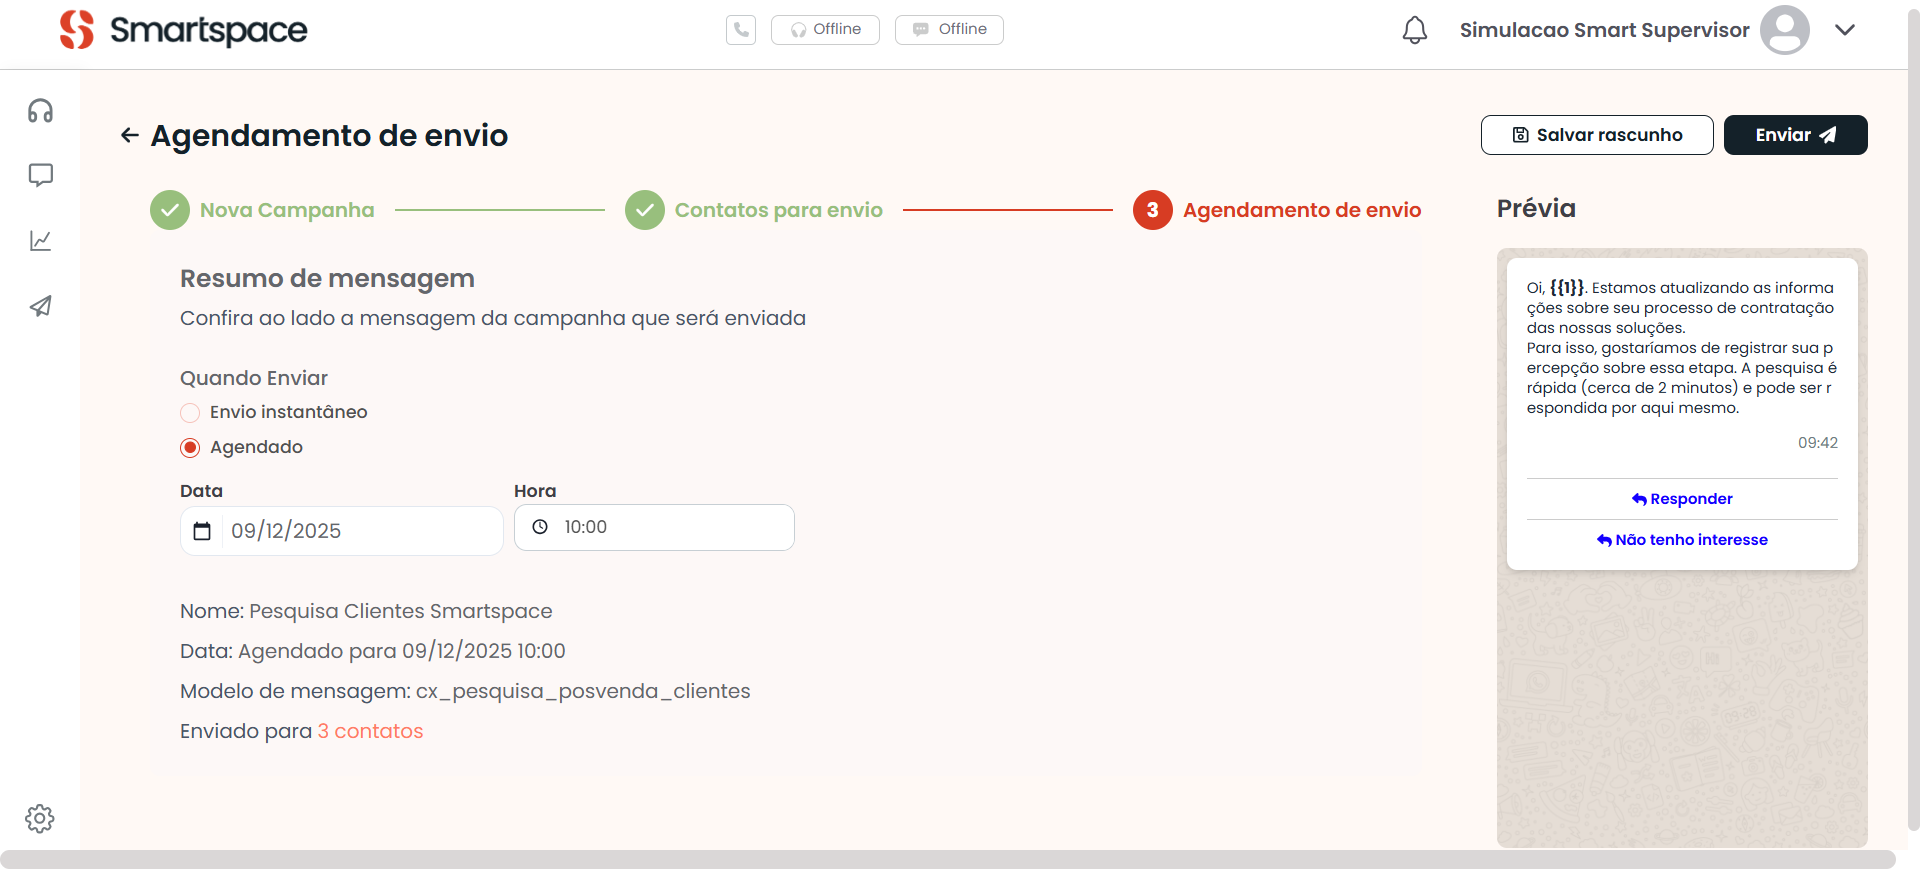Select the Agendado radio option
The image size is (1920, 869).
(x=190, y=448)
